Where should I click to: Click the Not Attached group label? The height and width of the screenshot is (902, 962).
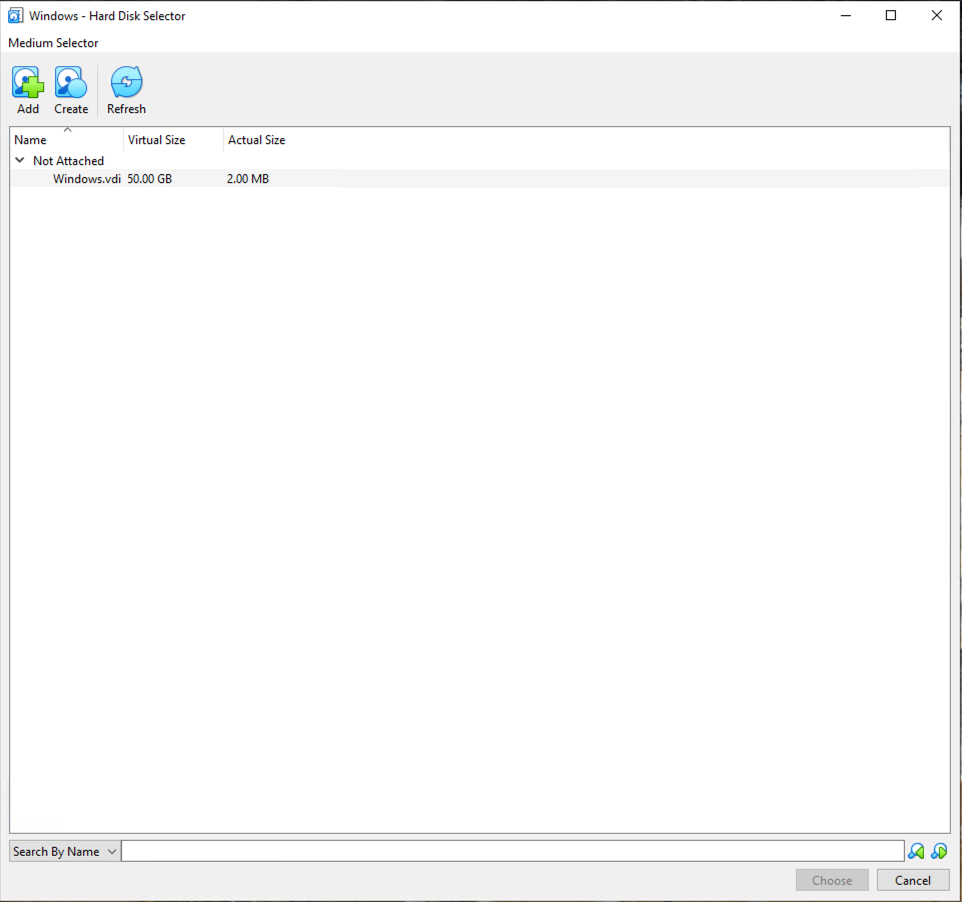(x=69, y=161)
